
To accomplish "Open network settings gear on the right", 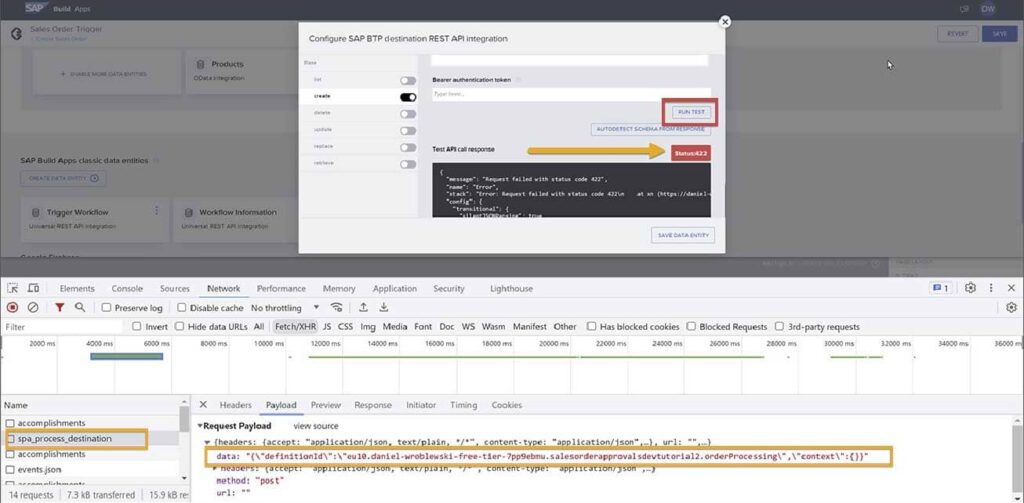I will tap(1012, 307).
